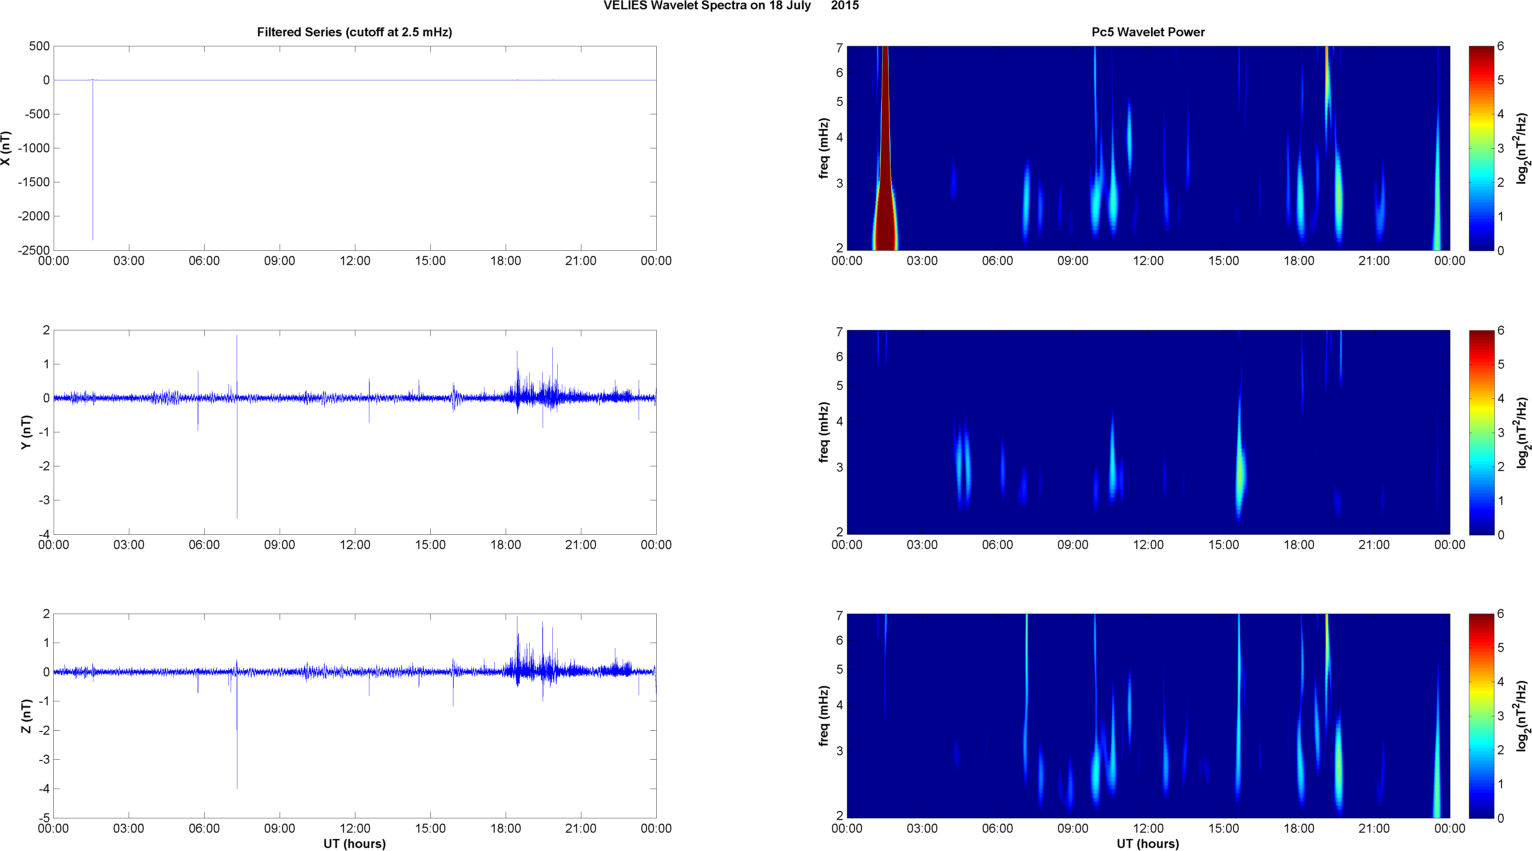Click the "freq (mHz)" label of the top spectrogram
Image resolution: width=1532 pixels, height=851 pixels.
[x=823, y=148]
